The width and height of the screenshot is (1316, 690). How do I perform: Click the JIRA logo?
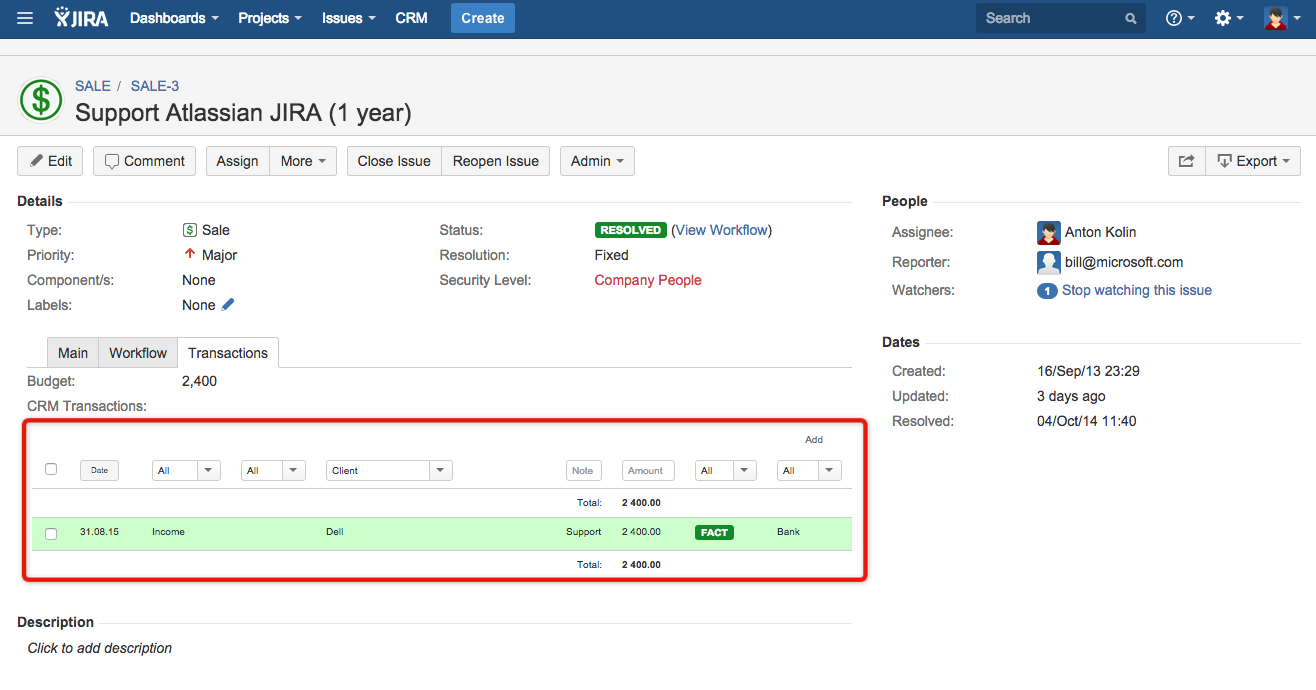pos(82,18)
